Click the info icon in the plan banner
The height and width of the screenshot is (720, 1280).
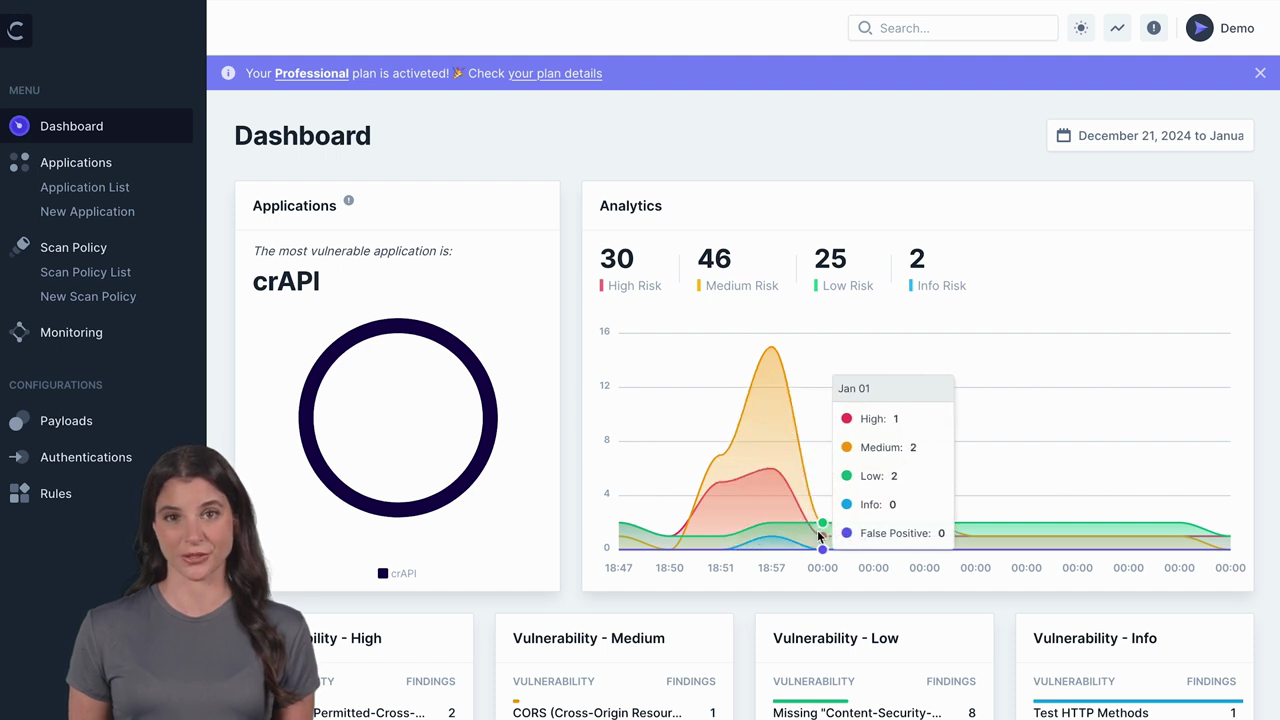pyautogui.click(x=228, y=73)
